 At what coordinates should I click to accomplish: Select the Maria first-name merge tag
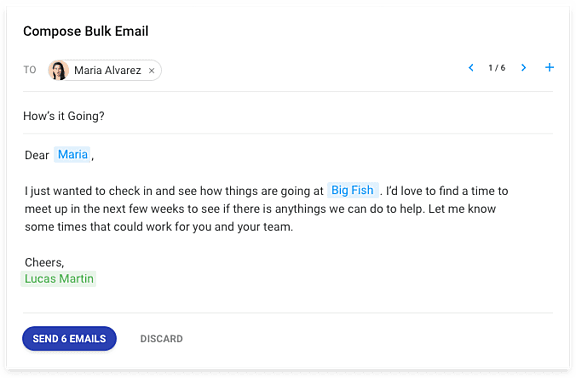tap(72, 154)
